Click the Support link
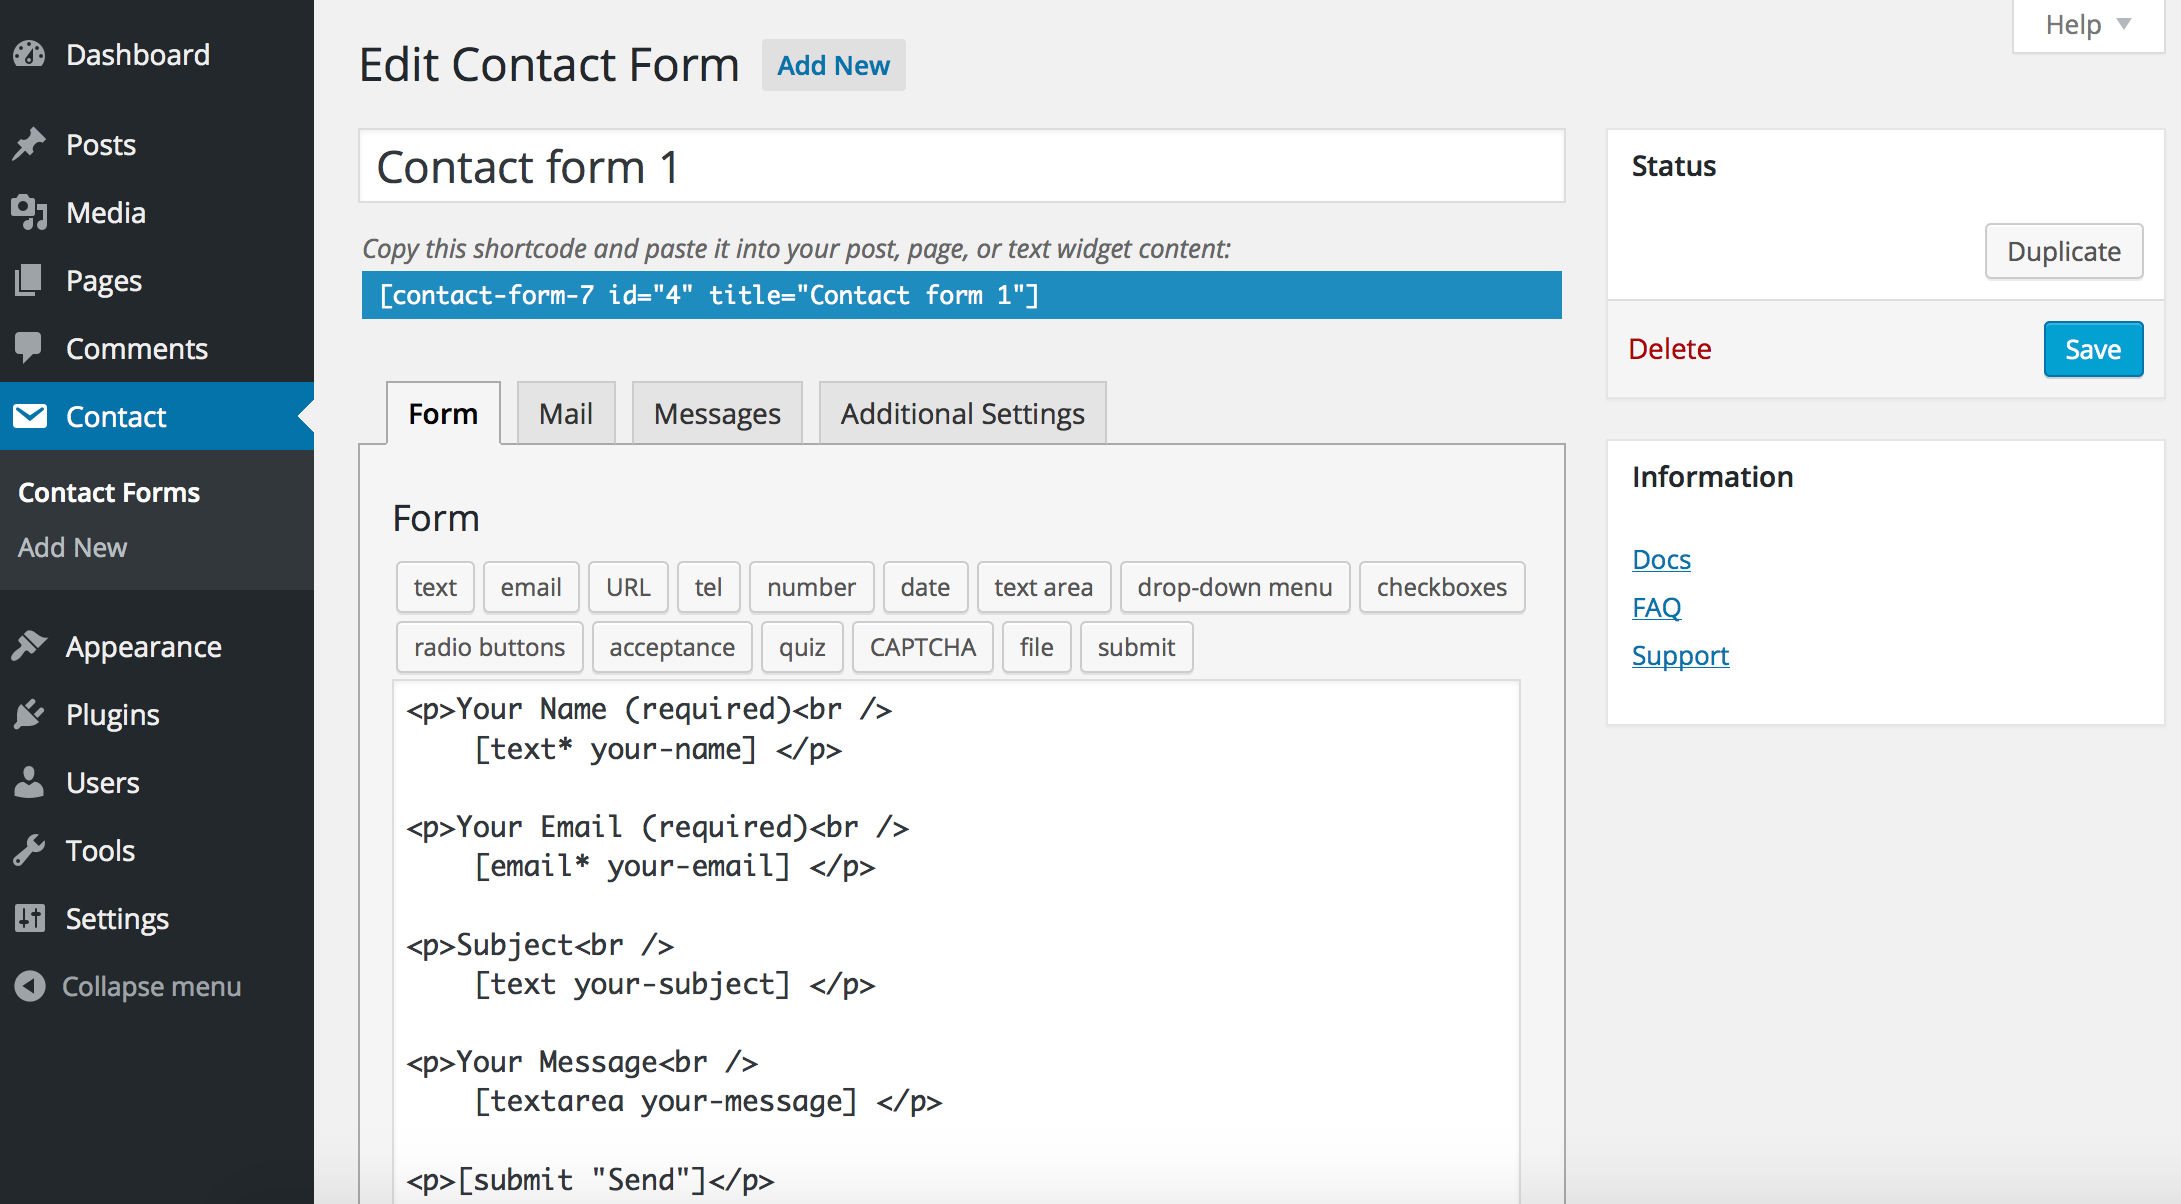This screenshot has width=2181, height=1204. pos(1678,654)
